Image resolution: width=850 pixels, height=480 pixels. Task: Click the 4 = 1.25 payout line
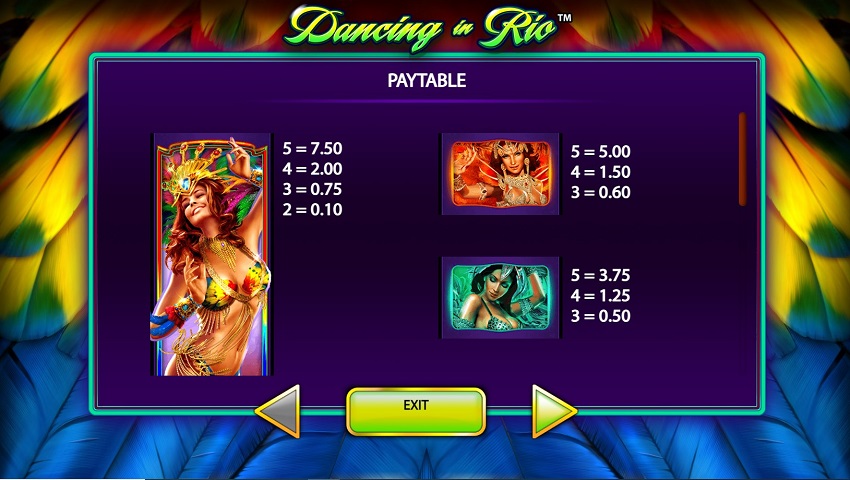(x=601, y=296)
